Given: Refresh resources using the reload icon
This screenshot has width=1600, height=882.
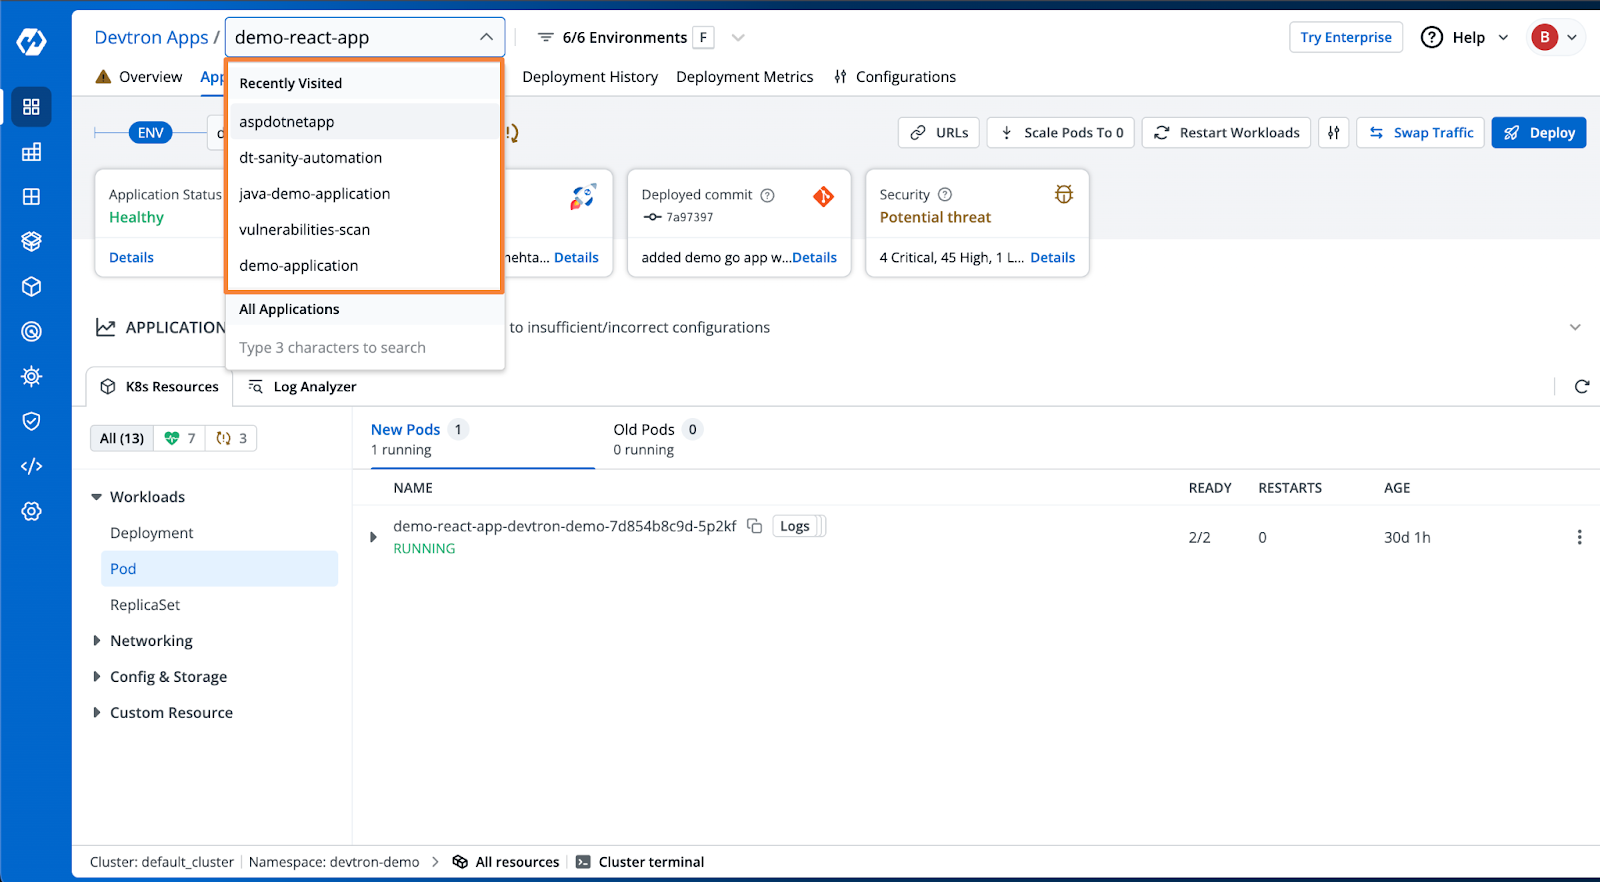Looking at the screenshot, I should click(1582, 386).
